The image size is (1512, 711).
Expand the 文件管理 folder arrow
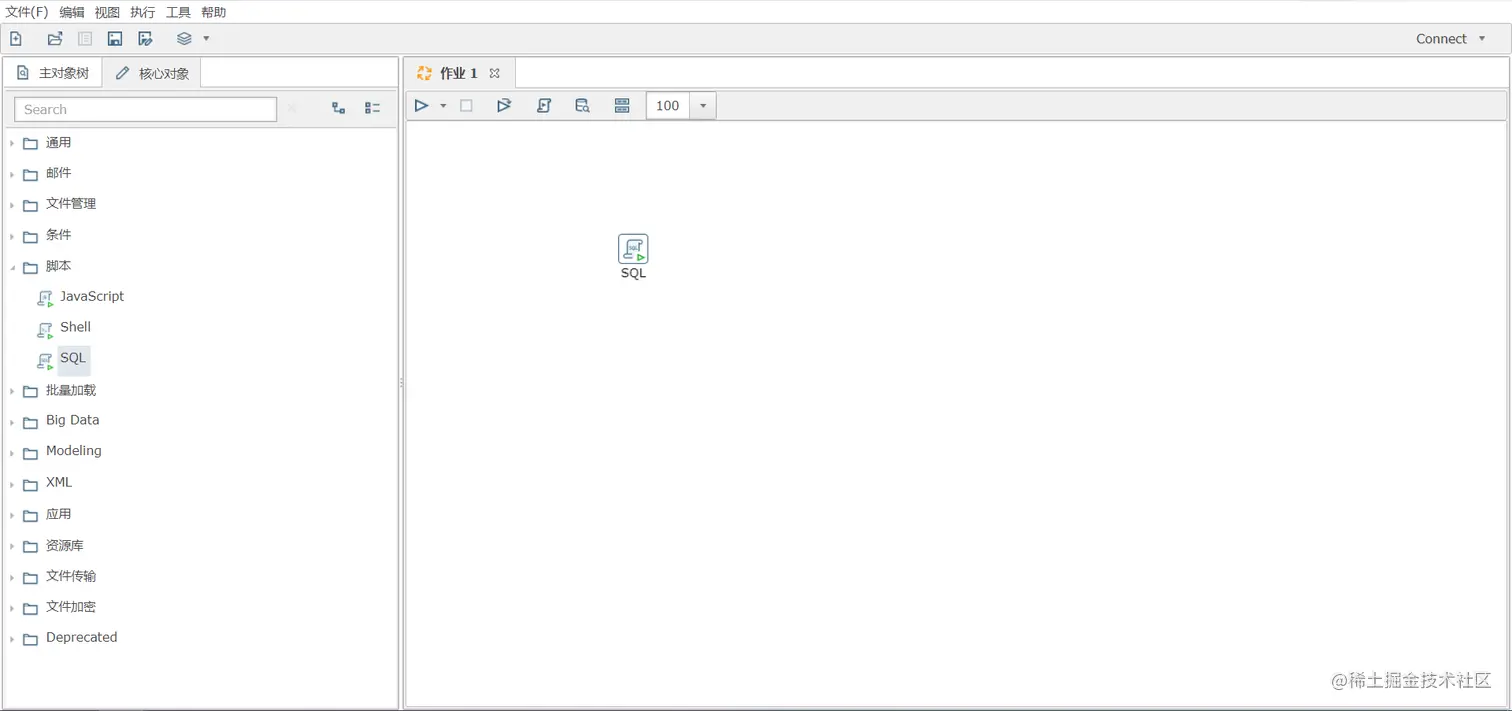click(12, 205)
